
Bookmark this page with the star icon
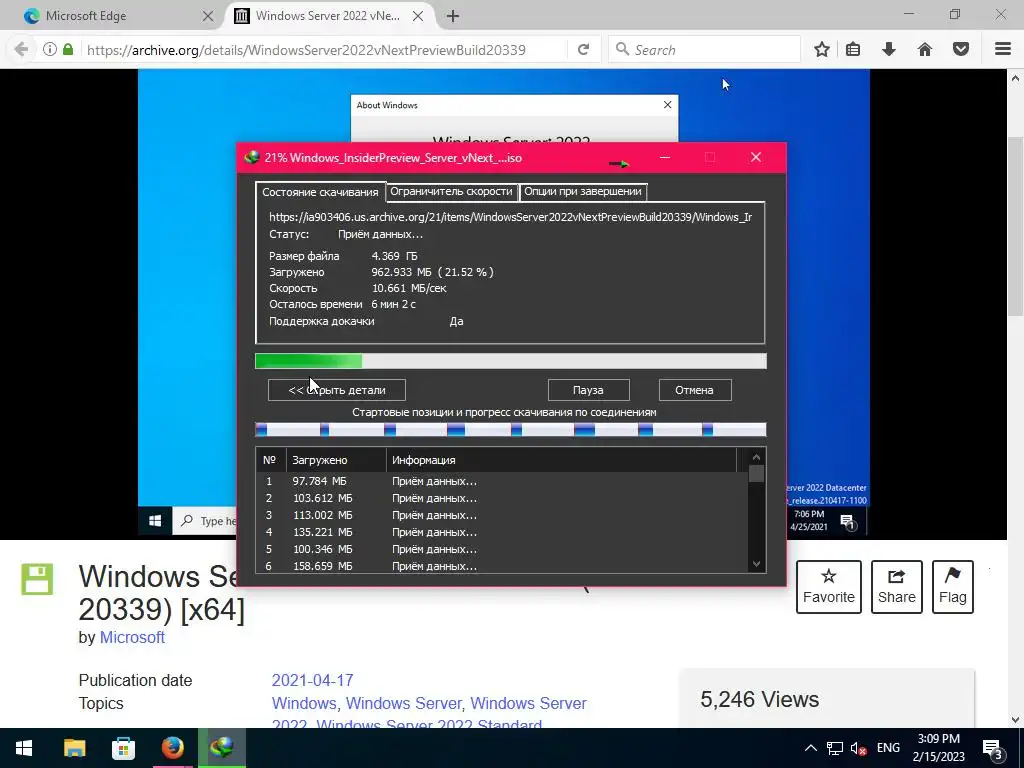[x=822, y=50]
